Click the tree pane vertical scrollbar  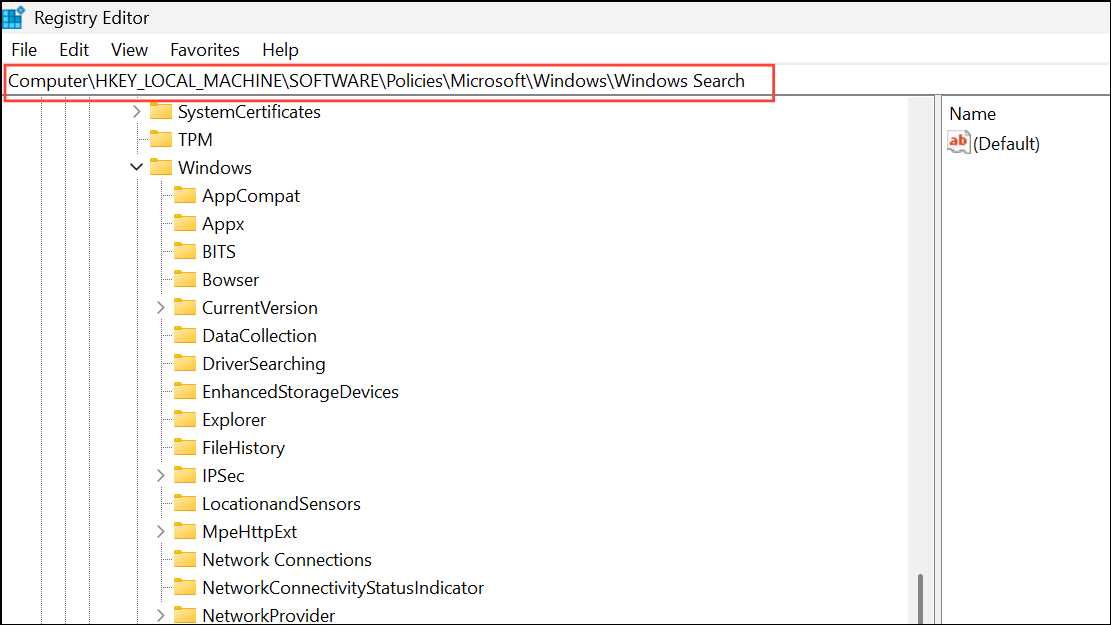pyautogui.click(x=920, y=597)
